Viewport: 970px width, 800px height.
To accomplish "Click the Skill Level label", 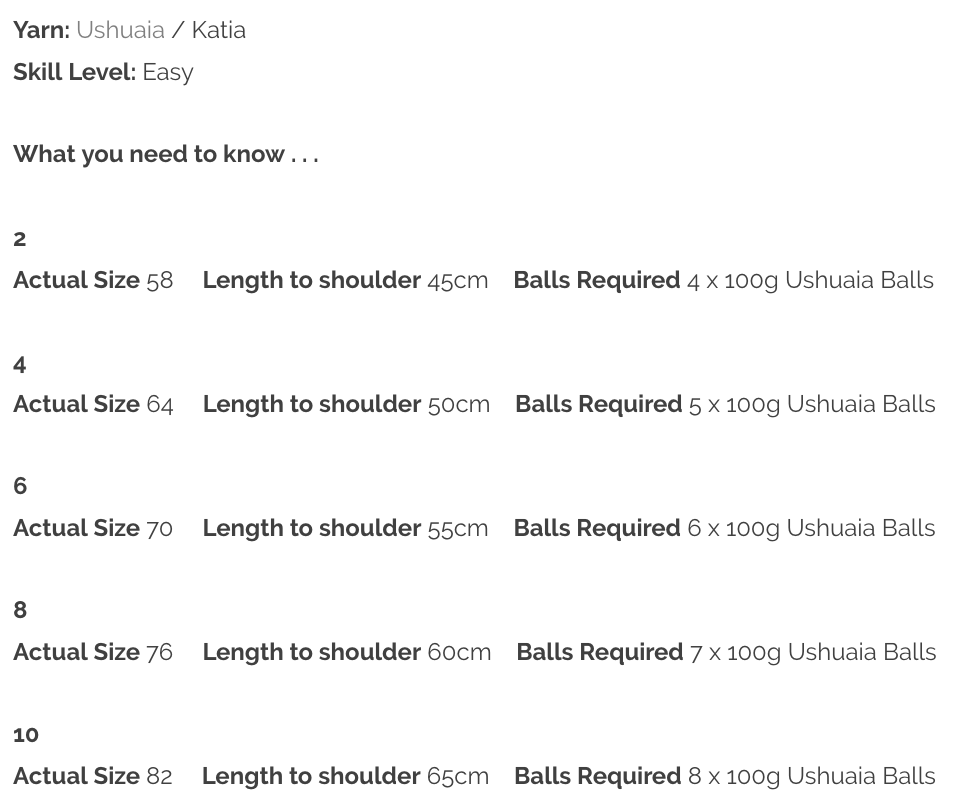I will click(x=74, y=72).
